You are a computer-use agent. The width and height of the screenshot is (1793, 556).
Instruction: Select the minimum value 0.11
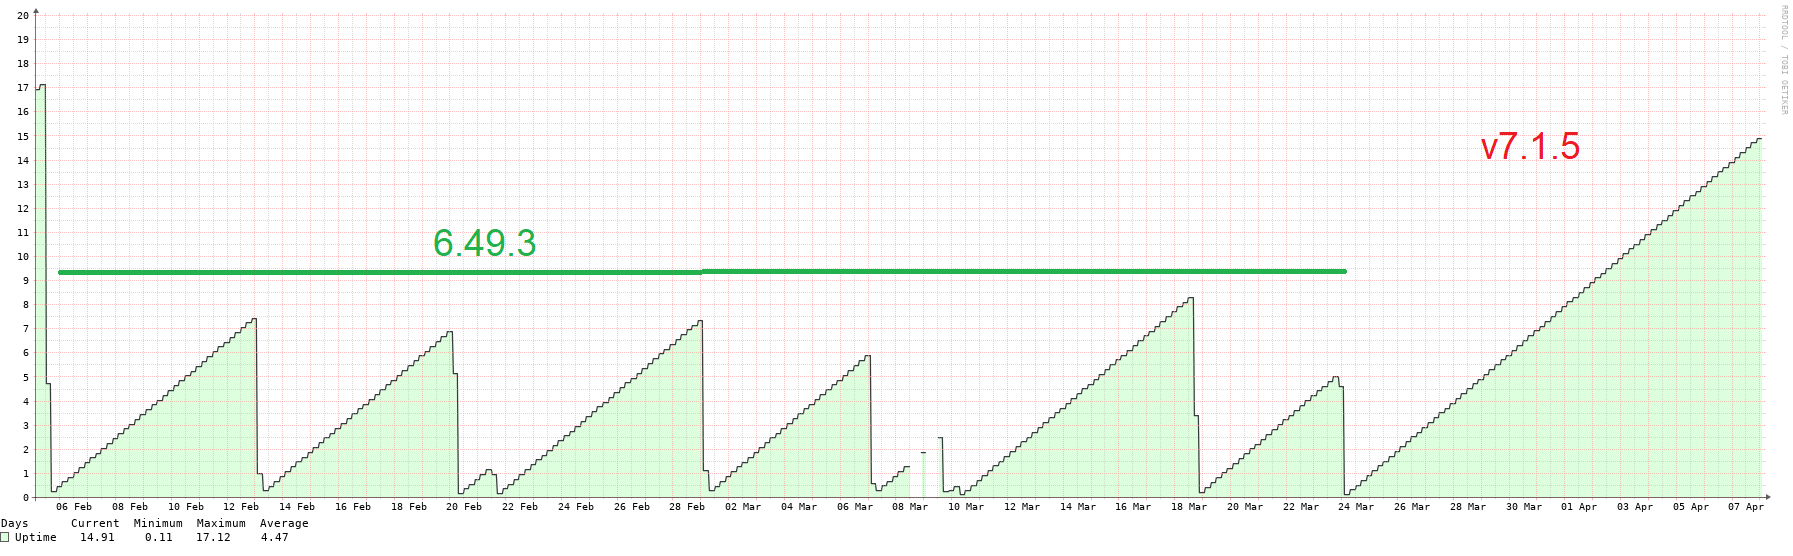click(158, 538)
